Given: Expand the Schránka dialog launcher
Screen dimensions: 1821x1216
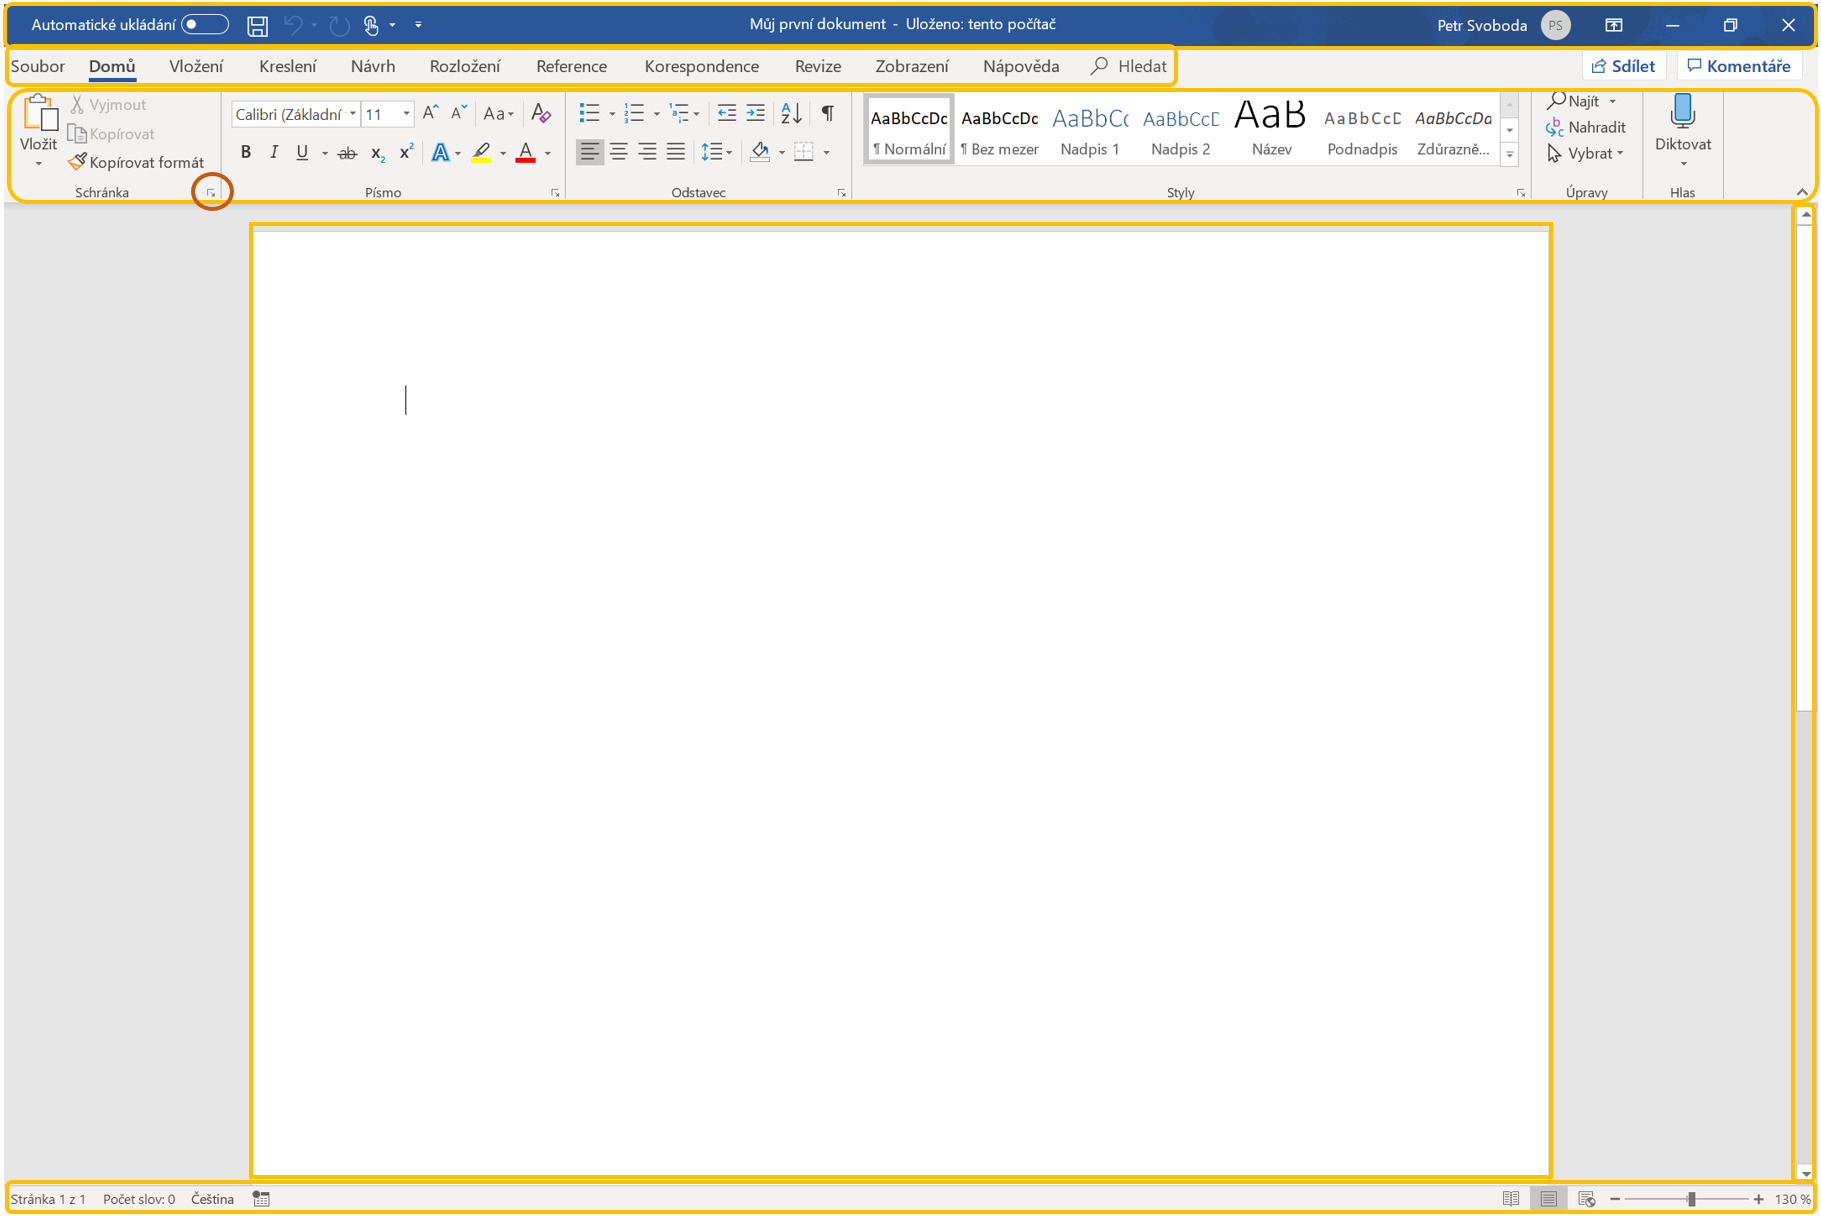Looking at the screenshot, I should 211,193.
